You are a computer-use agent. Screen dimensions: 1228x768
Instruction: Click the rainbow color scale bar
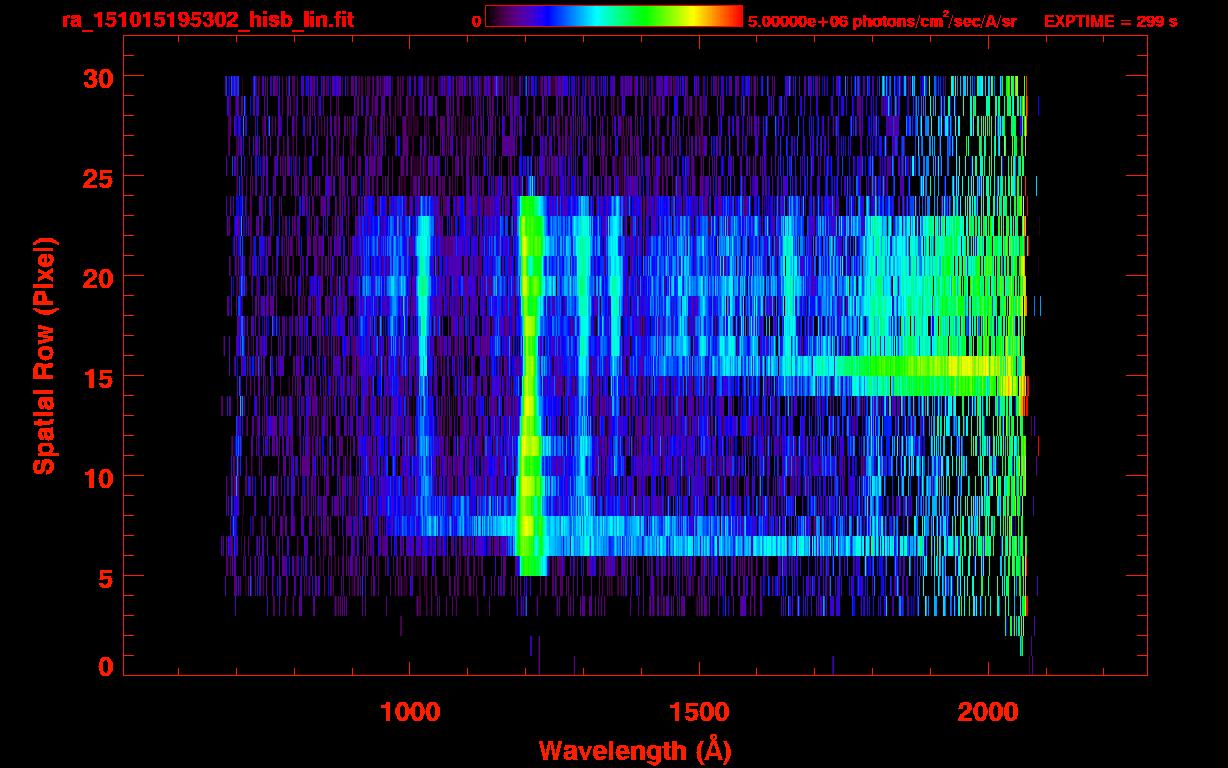[613, 17]
